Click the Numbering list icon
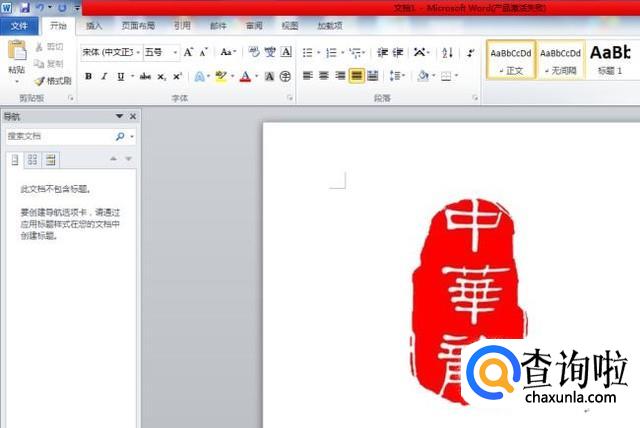The height and width of the screenshot is (428, 640). pyautogui.click(x=331, y=53)
